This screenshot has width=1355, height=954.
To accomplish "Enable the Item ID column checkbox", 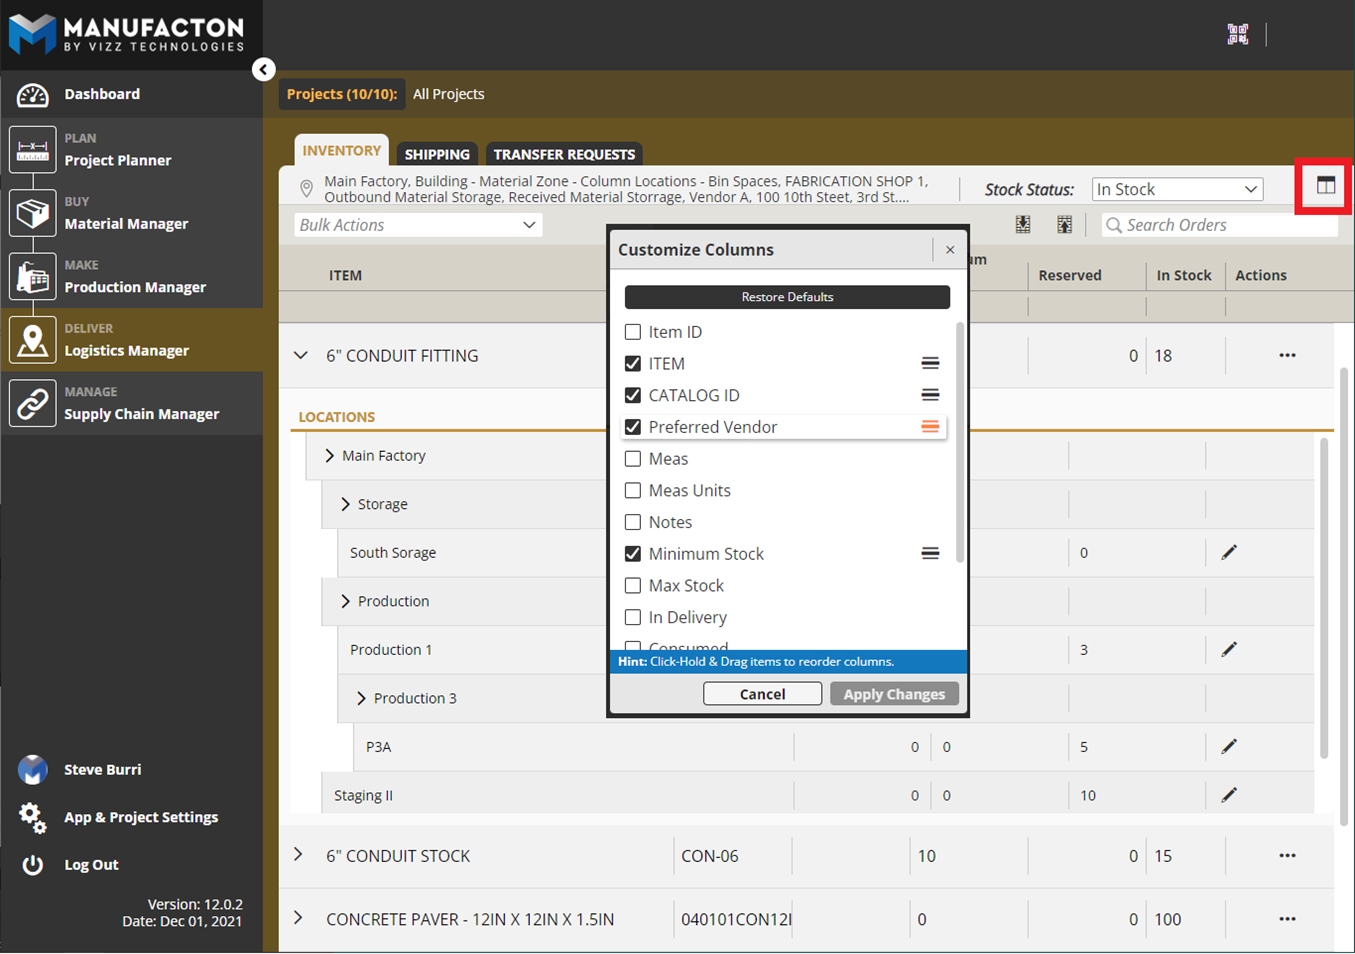I will 633,332.
